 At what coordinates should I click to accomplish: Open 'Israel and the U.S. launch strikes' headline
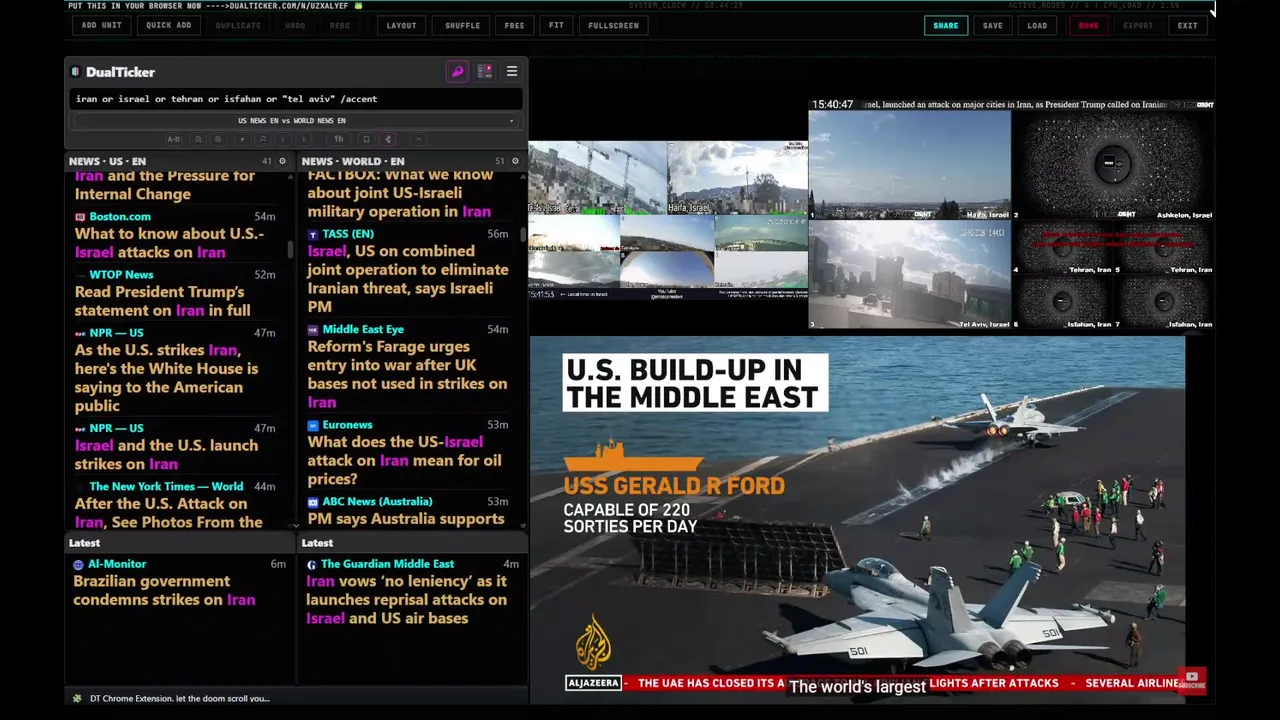(x=166, y=454)
